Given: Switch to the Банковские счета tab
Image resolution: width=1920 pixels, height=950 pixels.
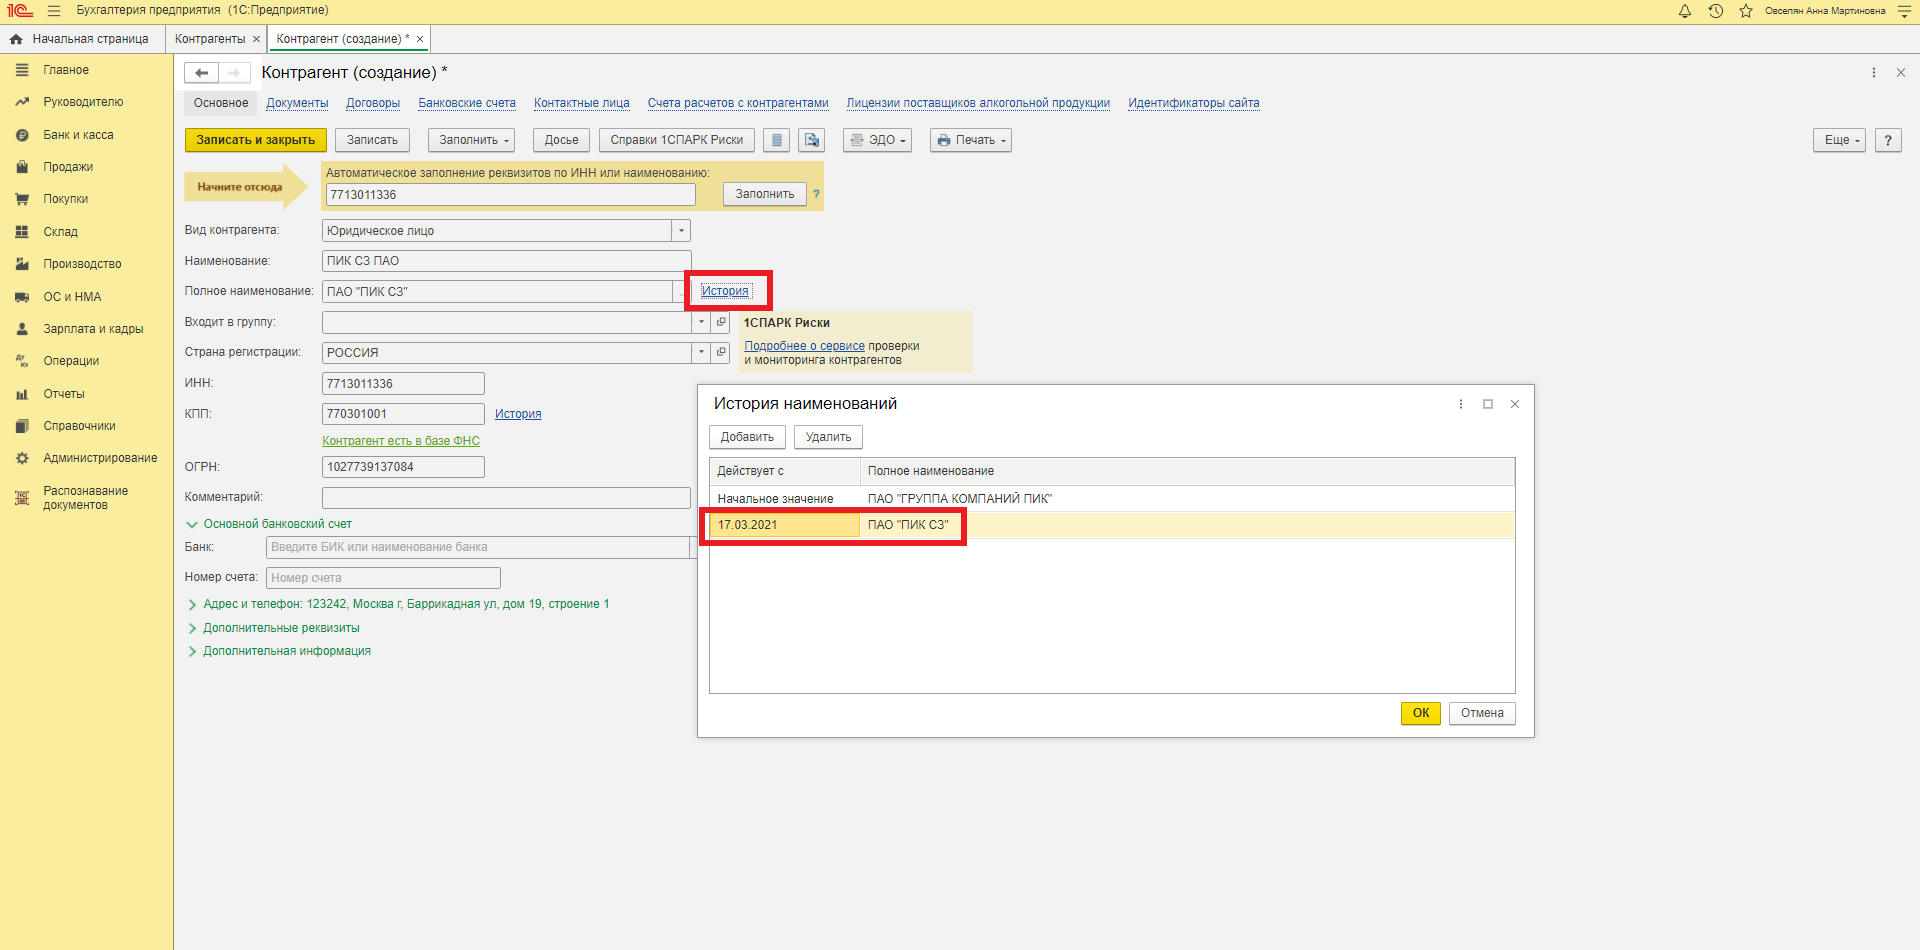Looking at the screenshot, I should [467, 103].
